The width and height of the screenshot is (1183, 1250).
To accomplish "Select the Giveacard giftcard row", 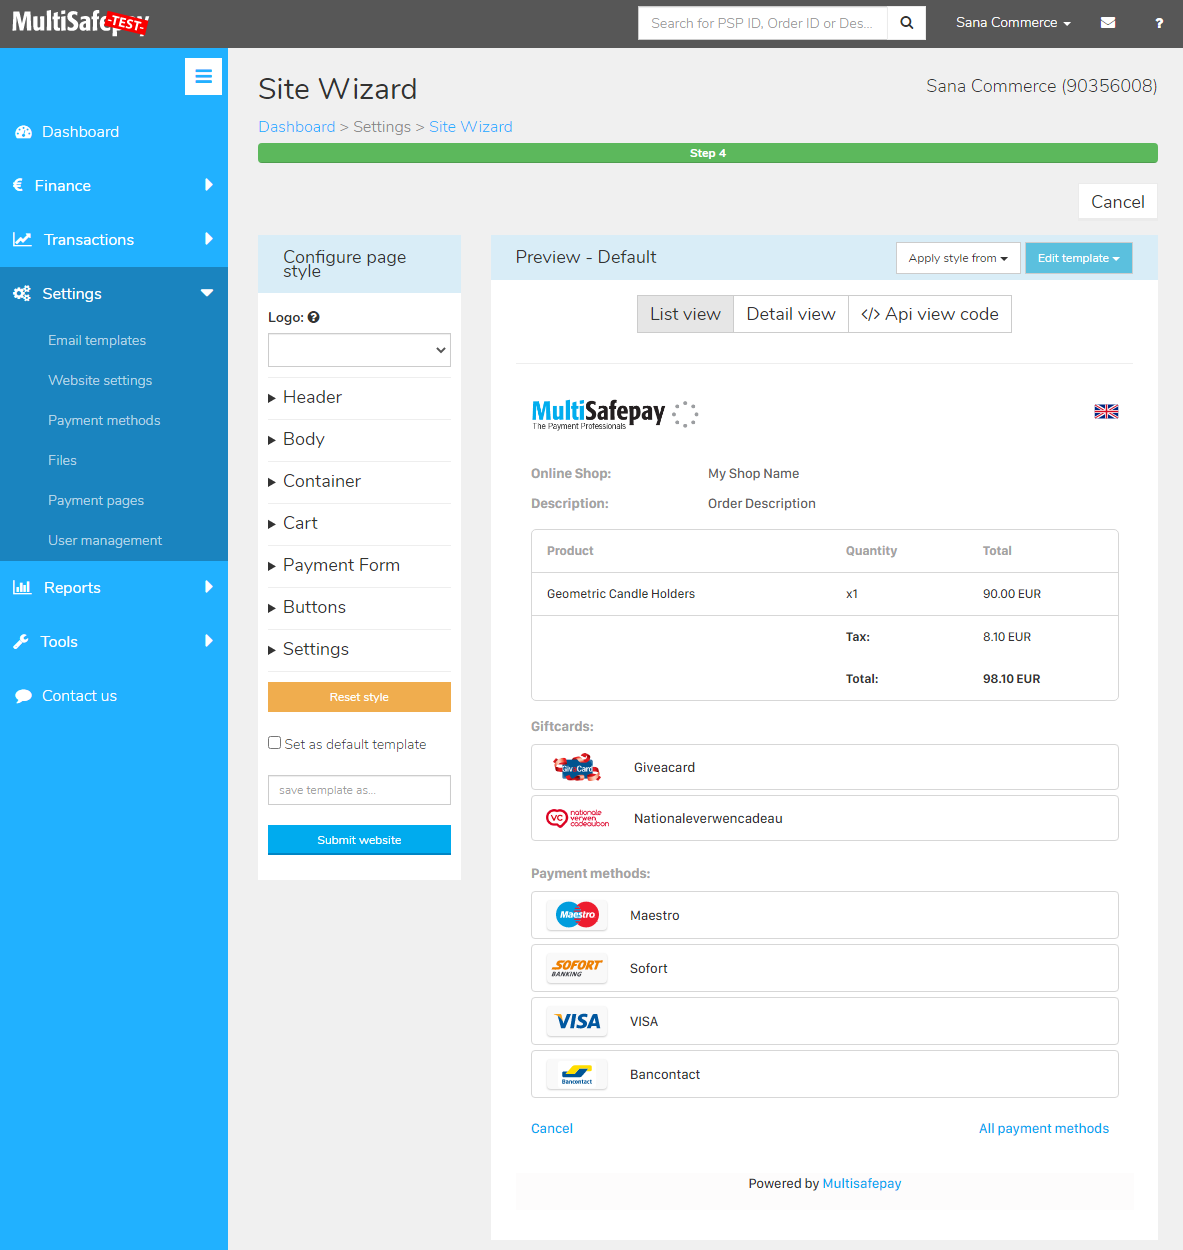I will [x=825, y=767].
